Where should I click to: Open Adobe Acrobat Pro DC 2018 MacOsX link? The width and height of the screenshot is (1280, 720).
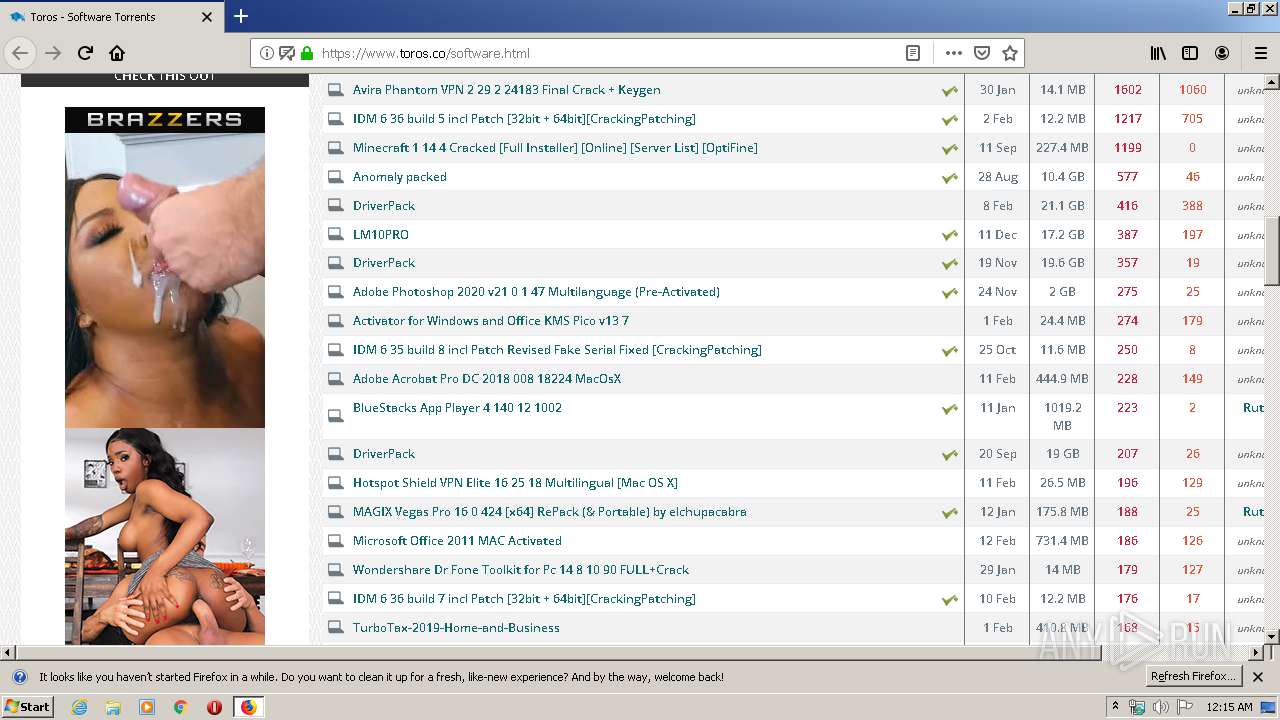[x=487, y=379]
